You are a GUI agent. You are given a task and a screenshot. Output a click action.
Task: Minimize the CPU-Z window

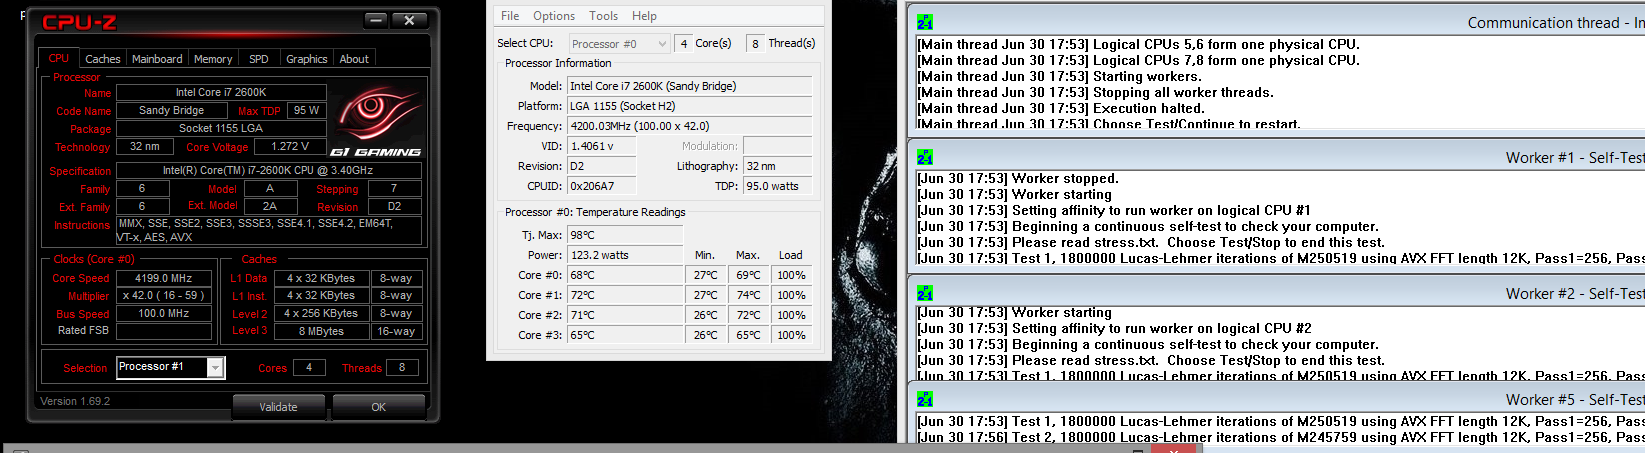click(376, 20)
